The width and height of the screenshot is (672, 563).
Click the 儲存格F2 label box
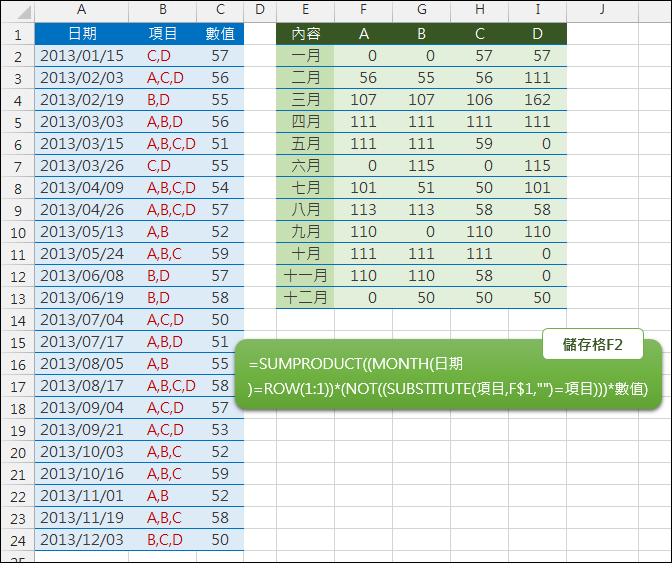tap(593, 344)
